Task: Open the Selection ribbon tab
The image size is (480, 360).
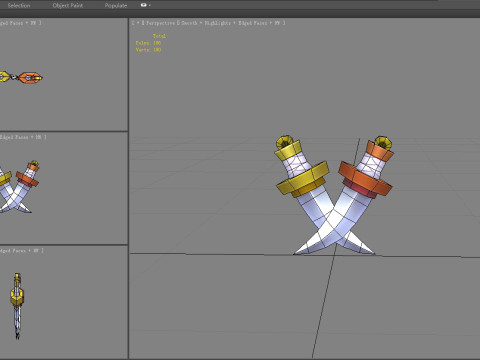Action: (19, 5)
